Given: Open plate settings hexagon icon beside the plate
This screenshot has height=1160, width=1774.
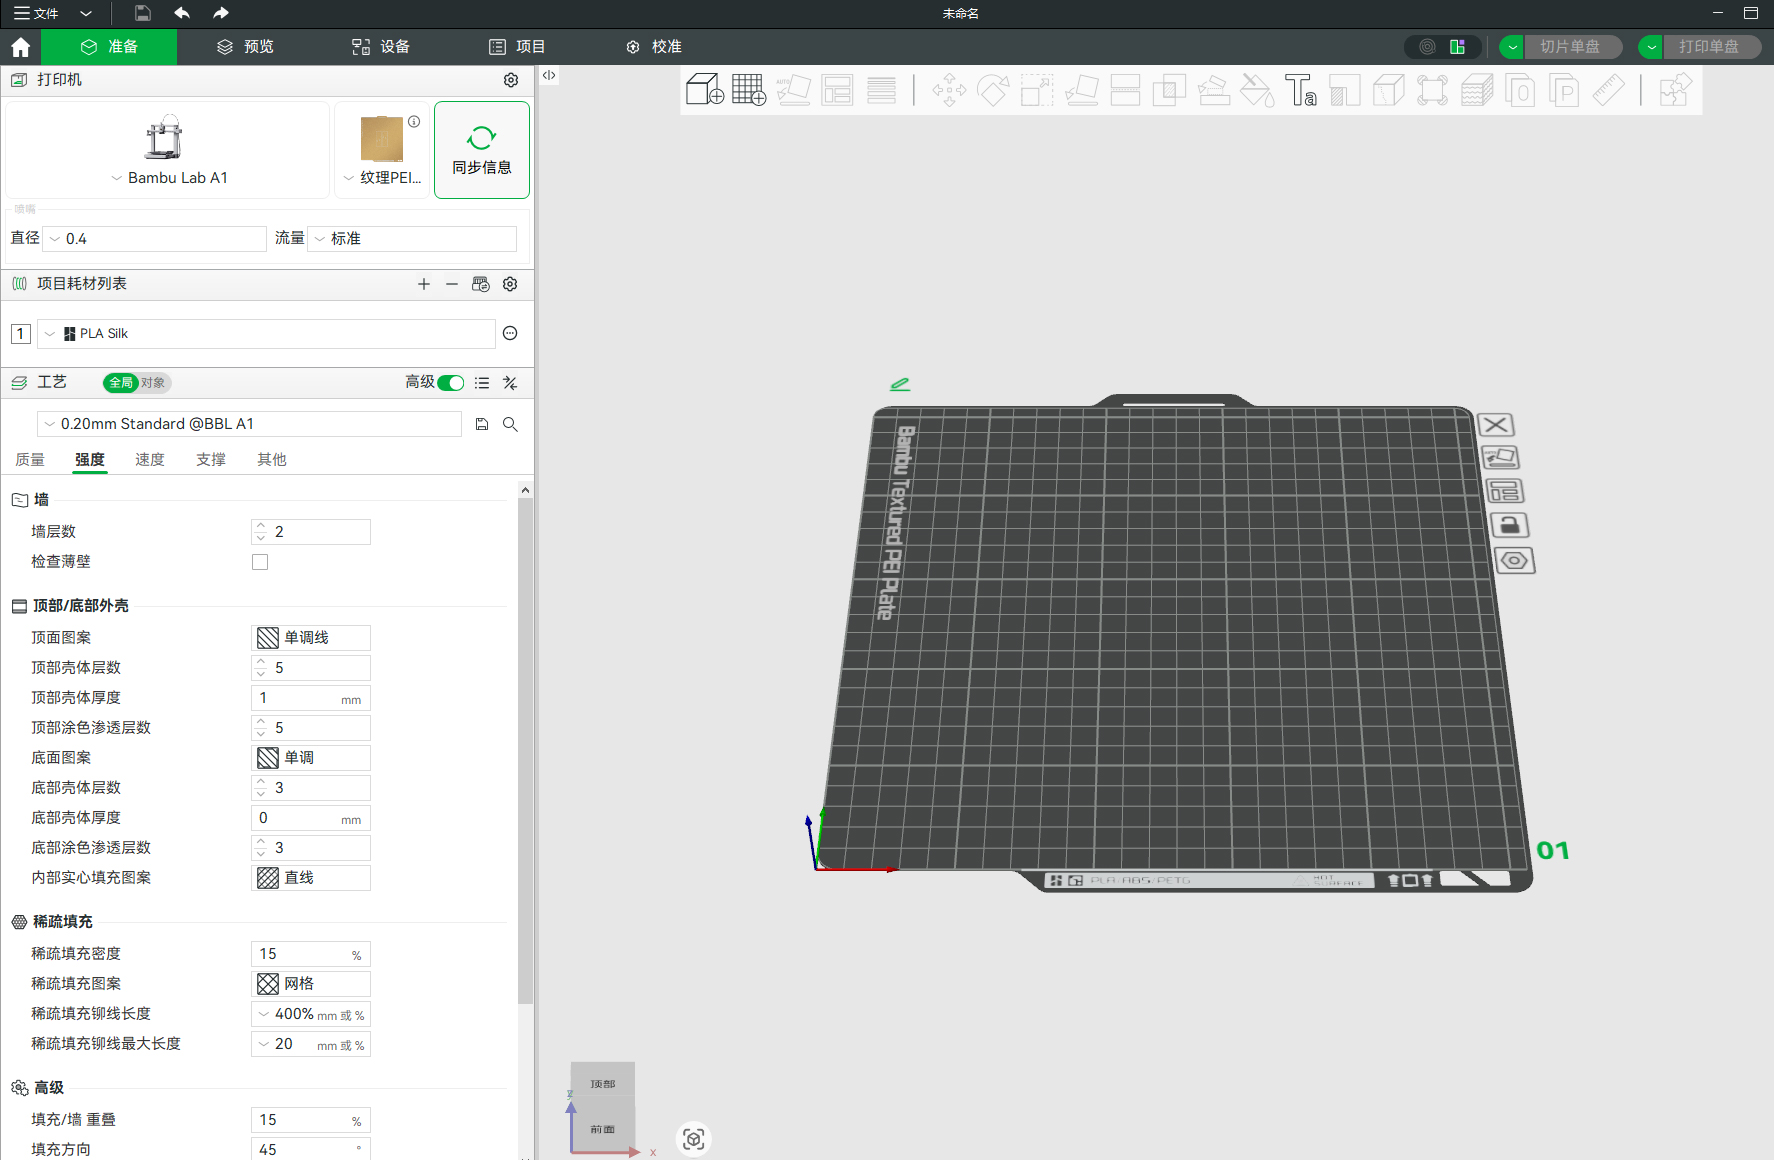Looking at the screenshot, I should pyautogui.click(x=1515, y=560).
